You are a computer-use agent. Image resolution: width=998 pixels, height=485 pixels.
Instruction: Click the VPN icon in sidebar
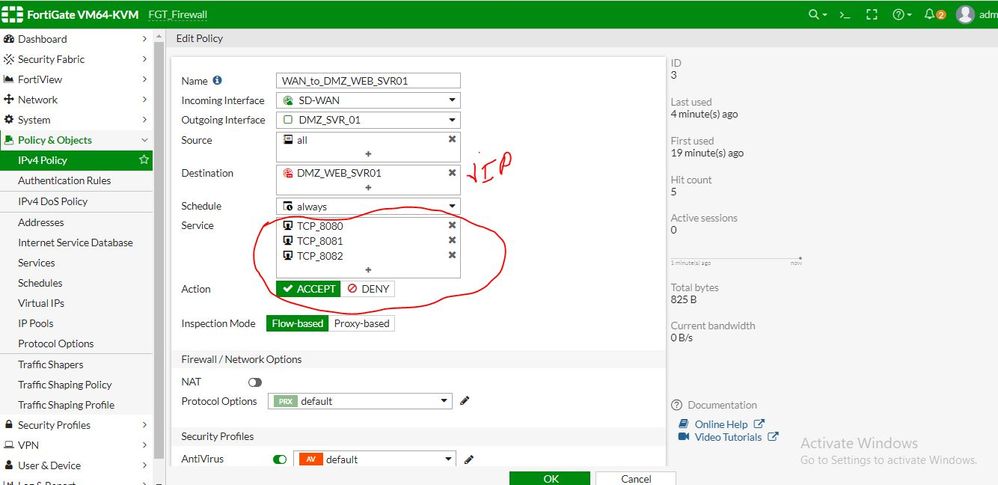click(x=9, y=445)
